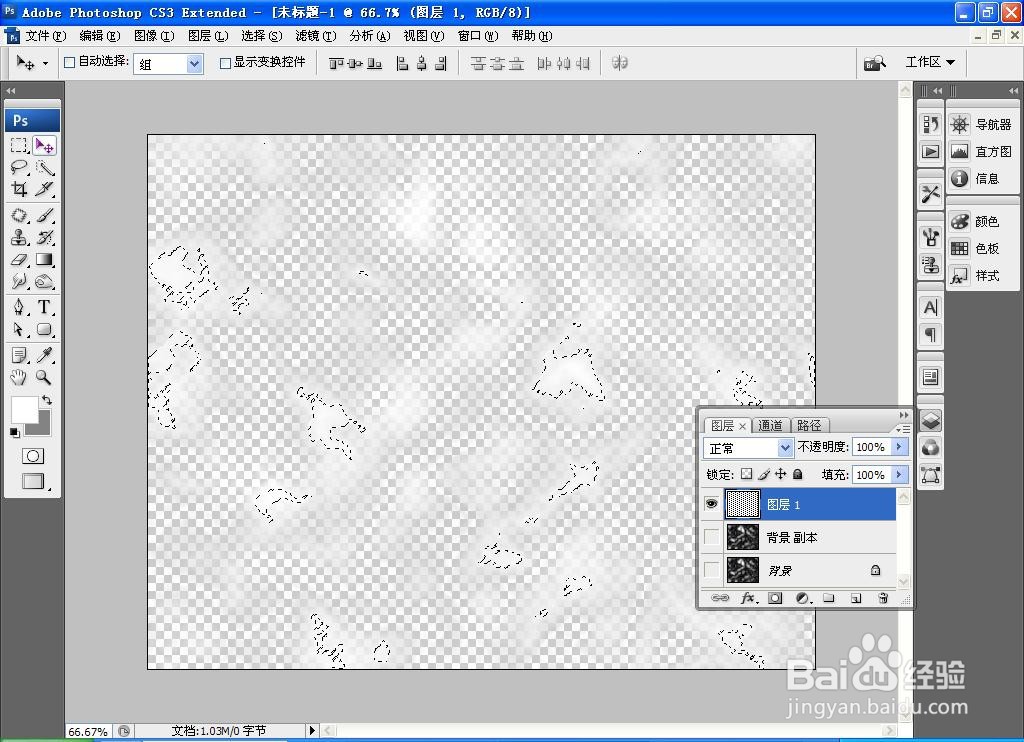Screen dimensions: 1024x742
Task: Select the Slice tool
Action: tap(44, 189)
